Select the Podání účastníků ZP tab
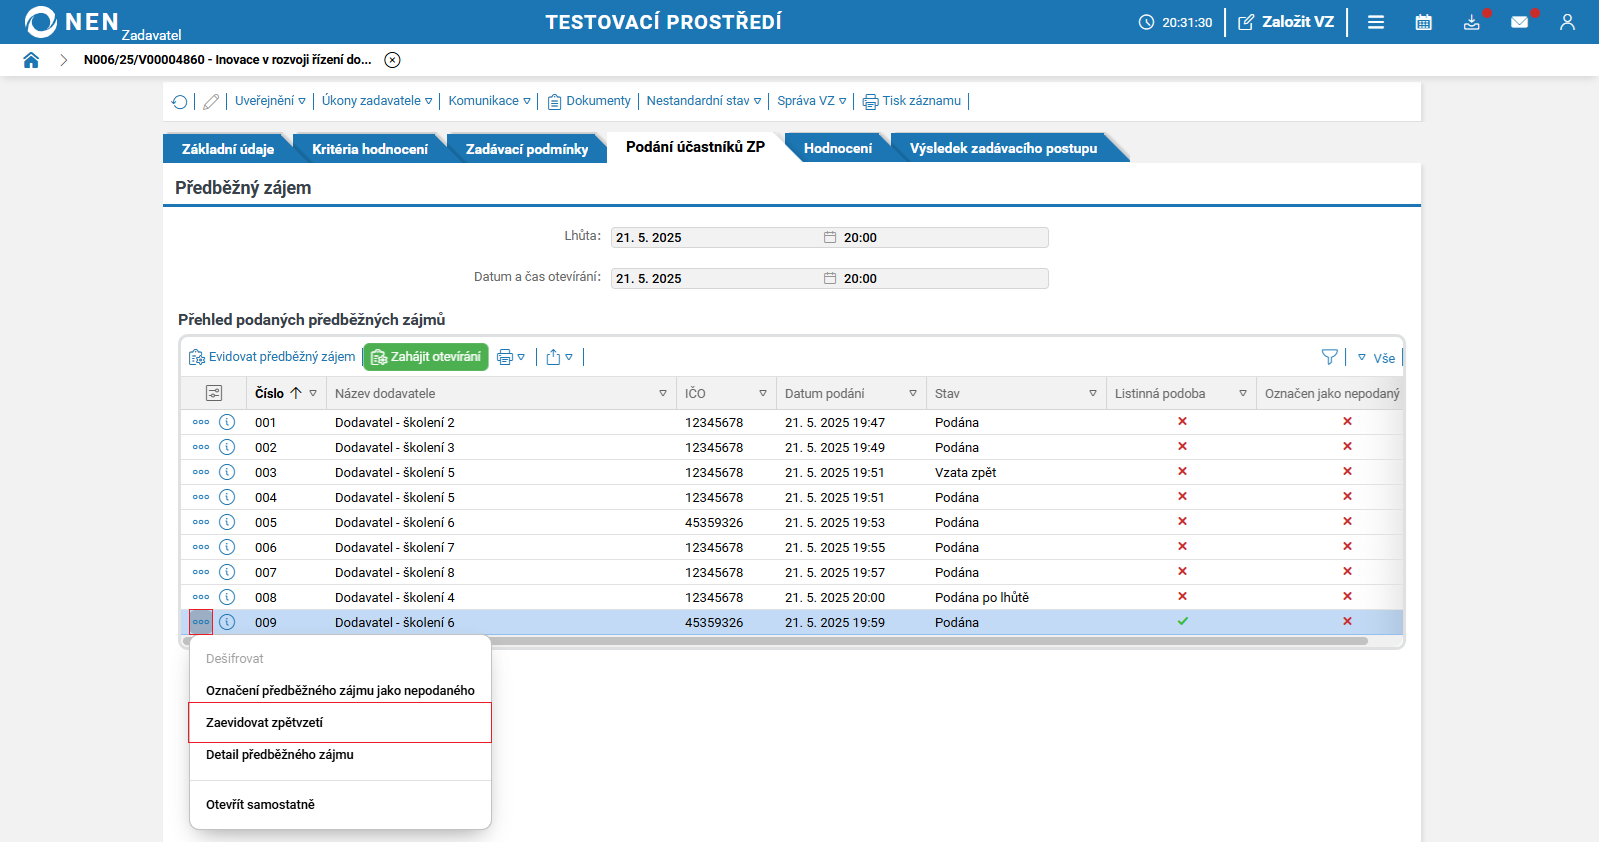 [x=695, y=147]
